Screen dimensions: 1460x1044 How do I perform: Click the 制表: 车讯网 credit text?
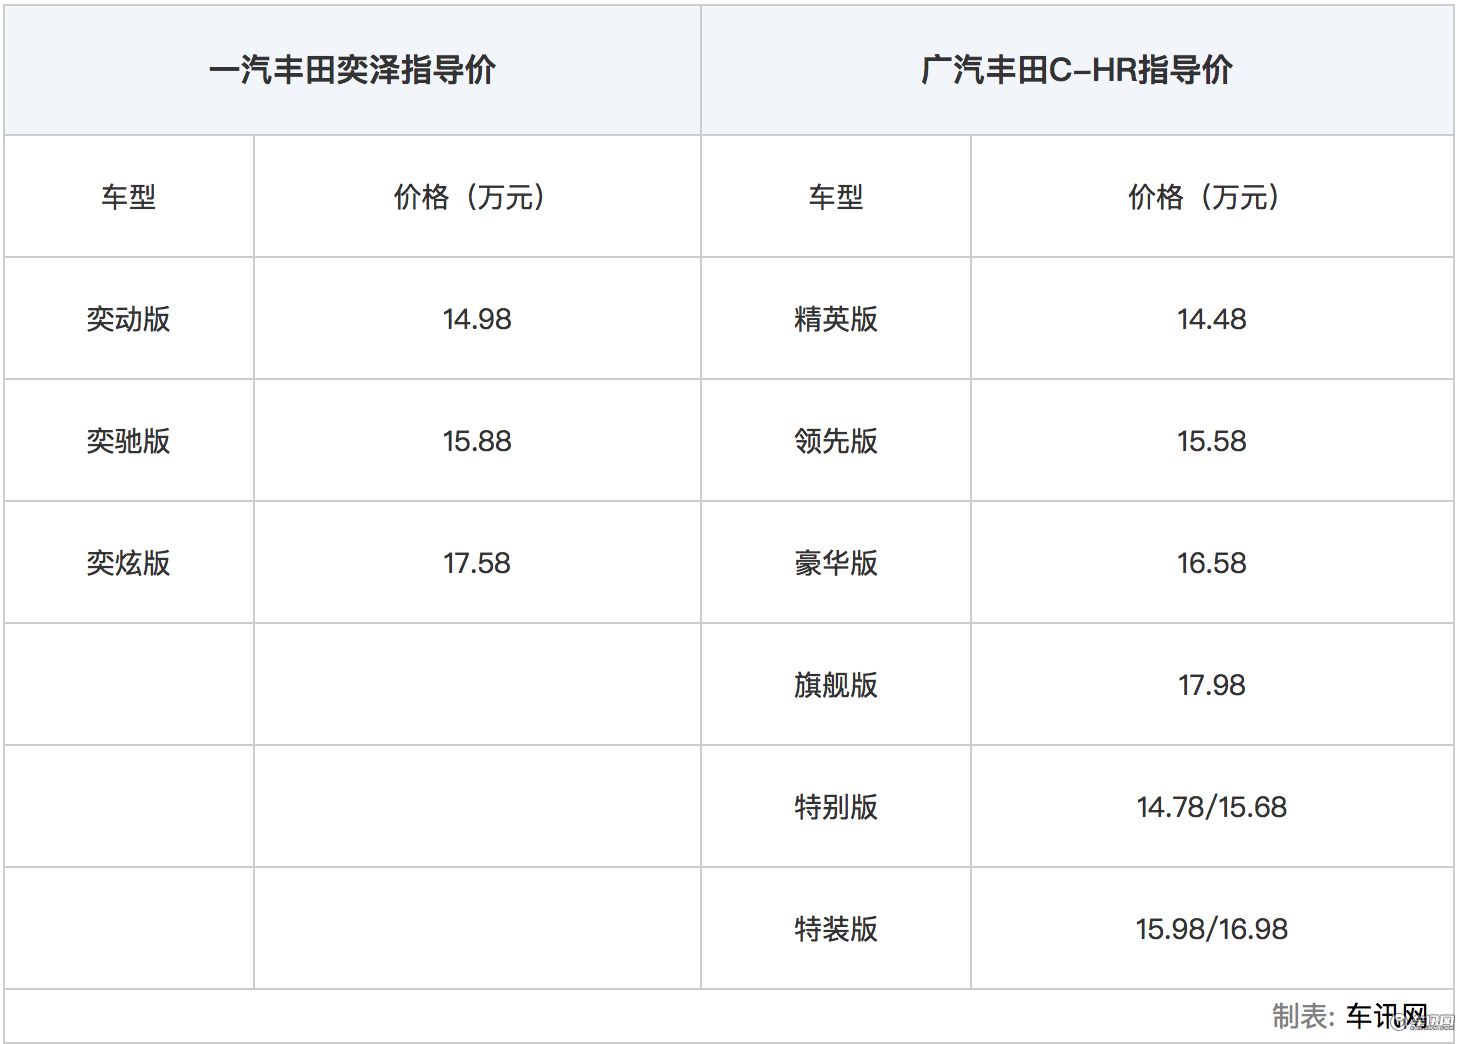click(1350, 1016)
